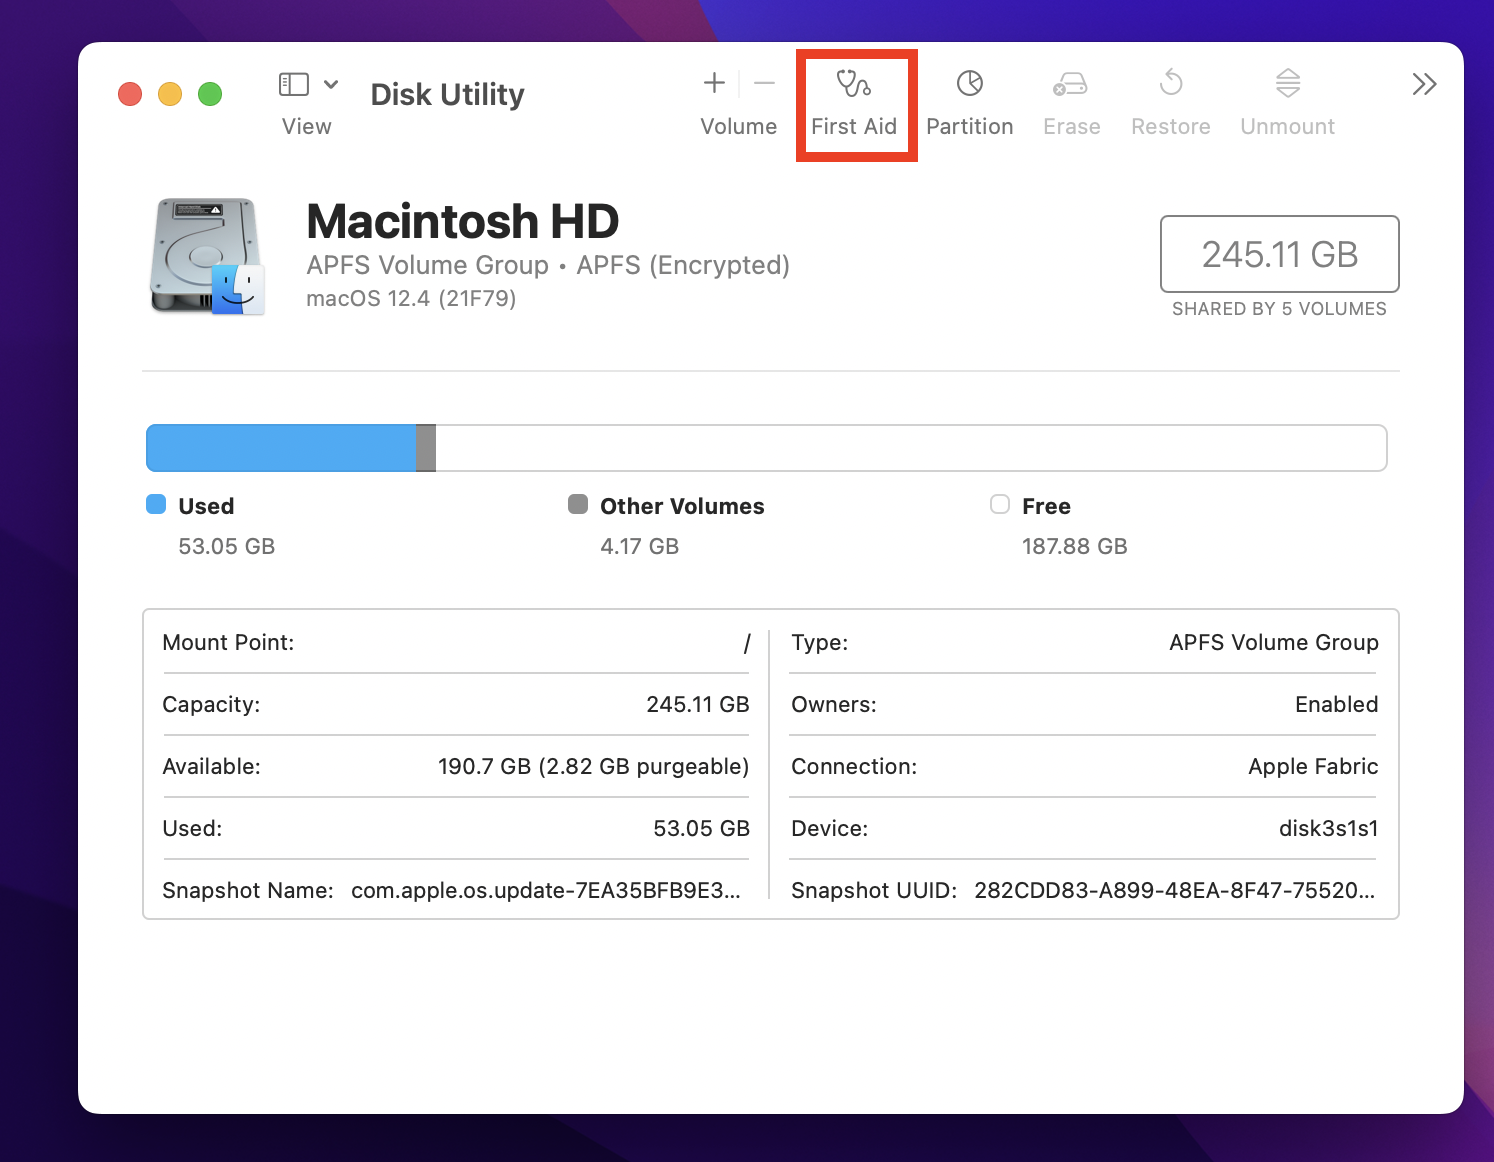The width and height of the screenshot is (1494, 1162).
Task: Click the white Free legend swatch
Action: (1000, 504)
